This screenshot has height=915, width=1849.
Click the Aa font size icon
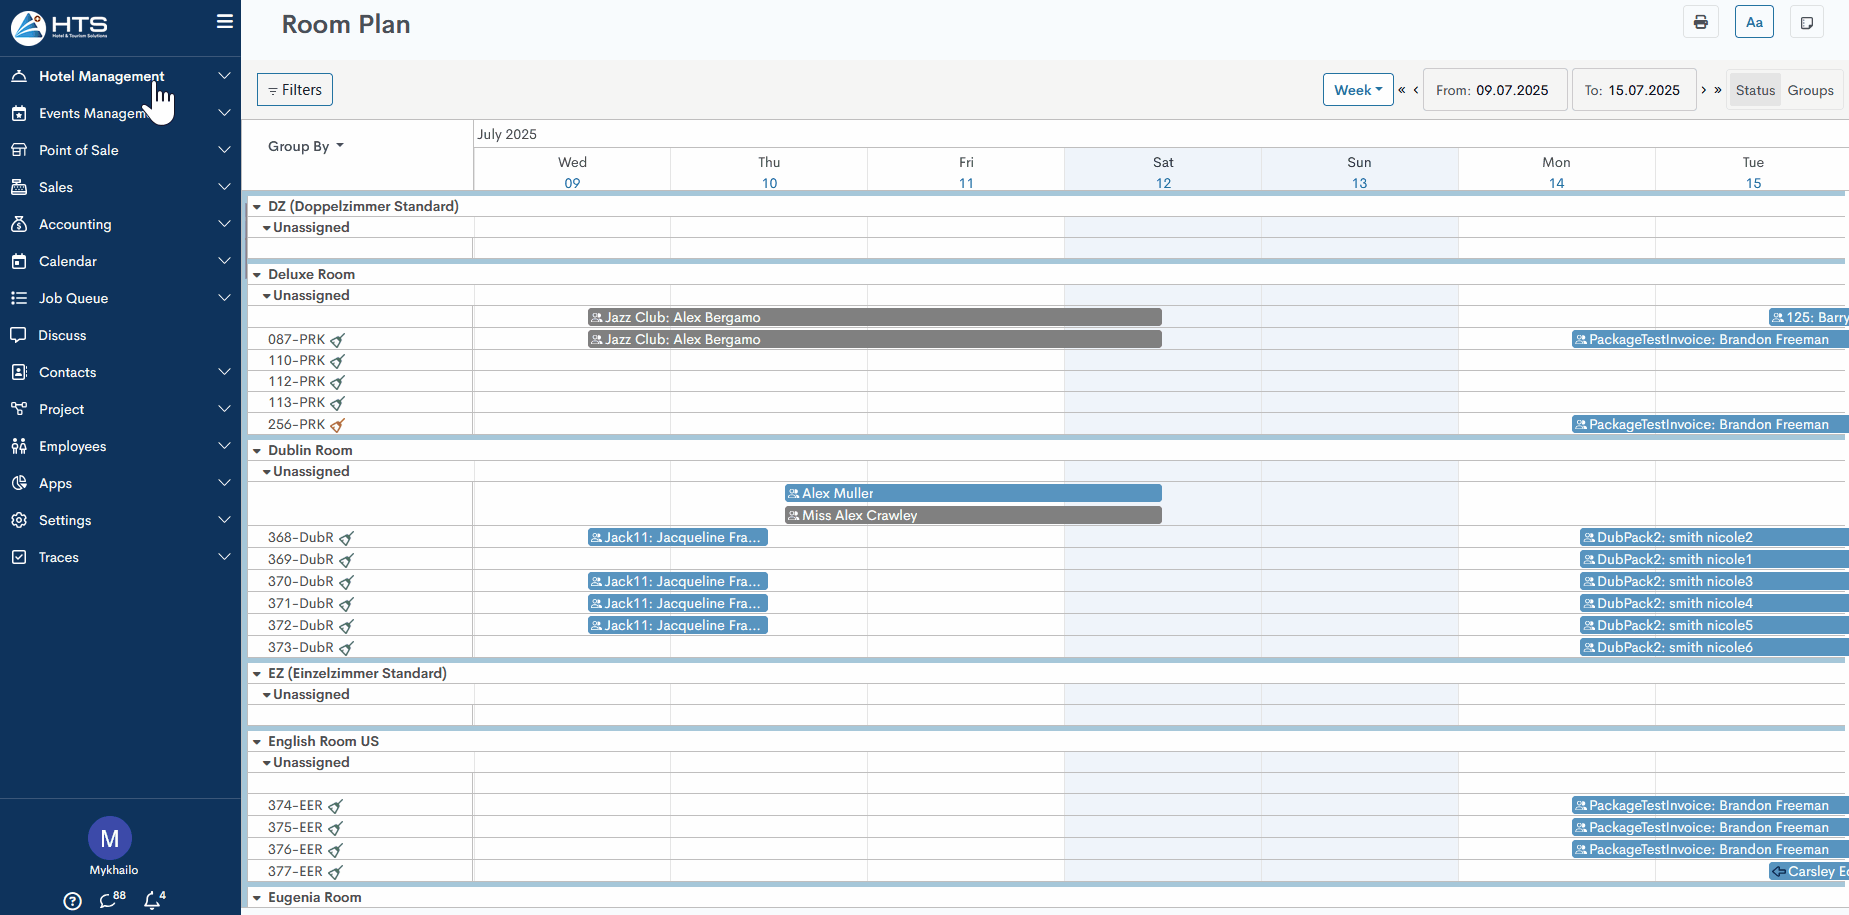pos(1754,22)
